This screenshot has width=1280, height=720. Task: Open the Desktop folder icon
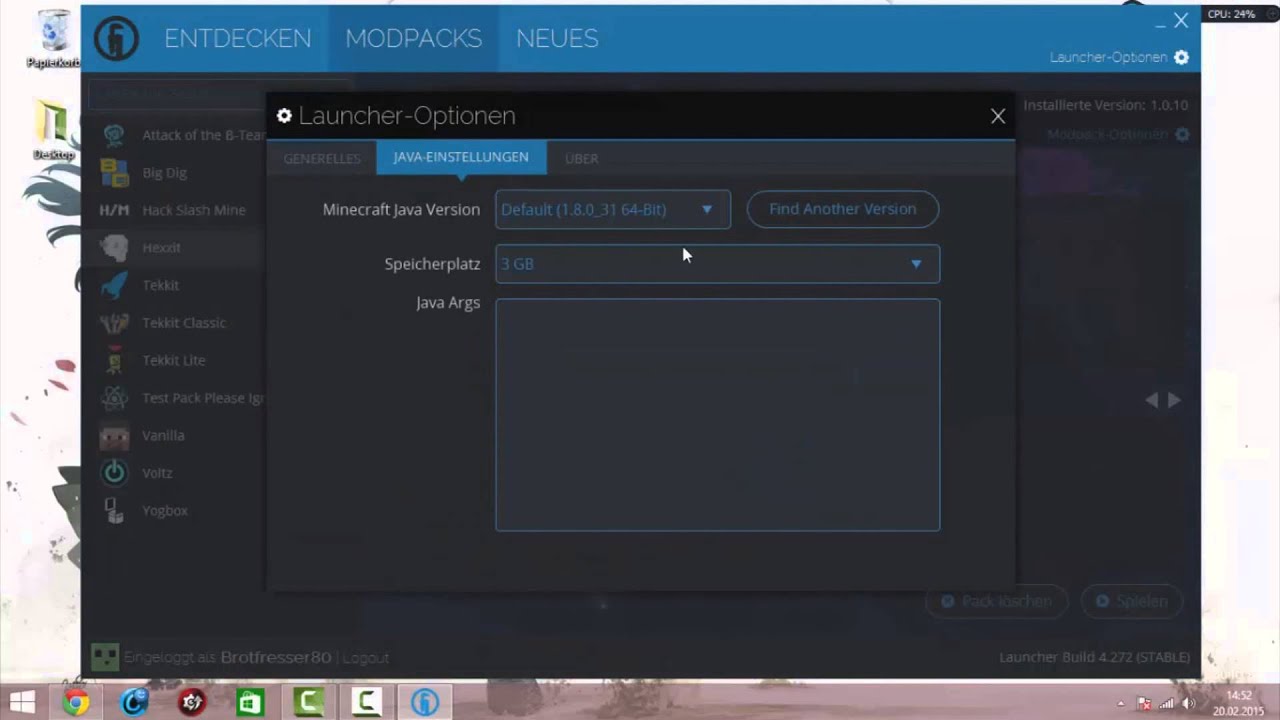pyautogui.click(x=52, y=129)
